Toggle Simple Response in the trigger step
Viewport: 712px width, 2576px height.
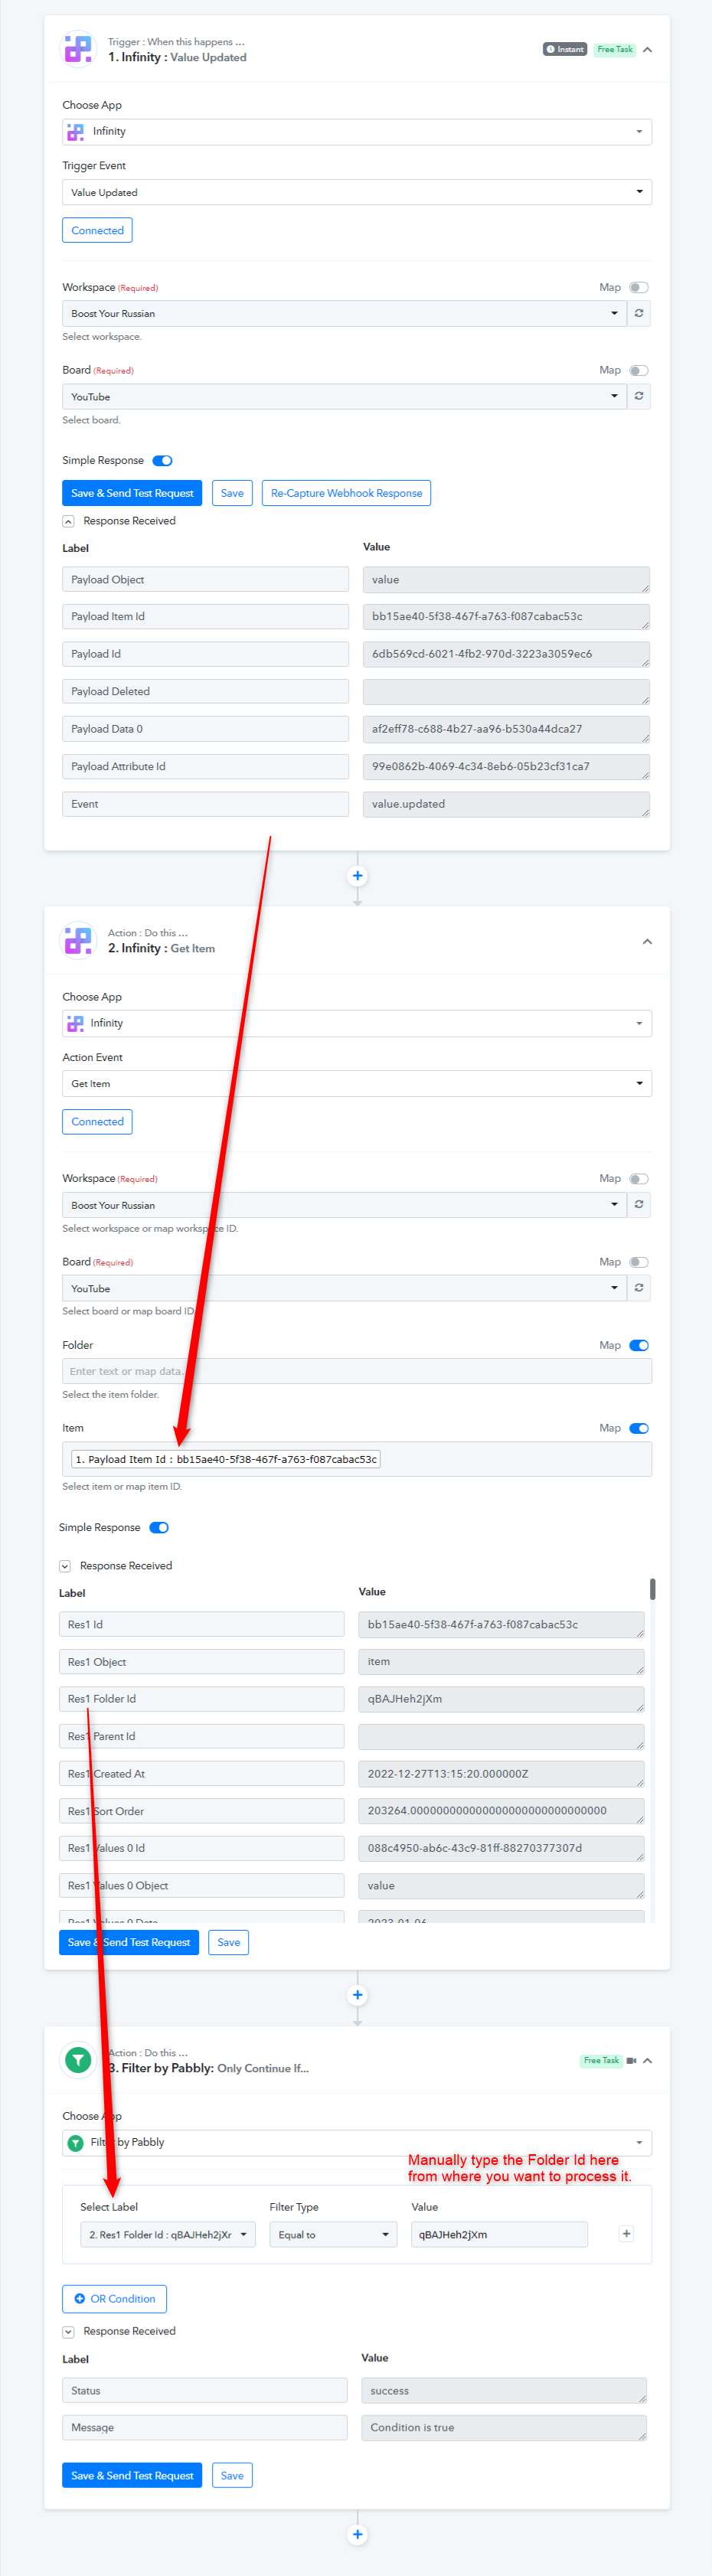point(162,461)
